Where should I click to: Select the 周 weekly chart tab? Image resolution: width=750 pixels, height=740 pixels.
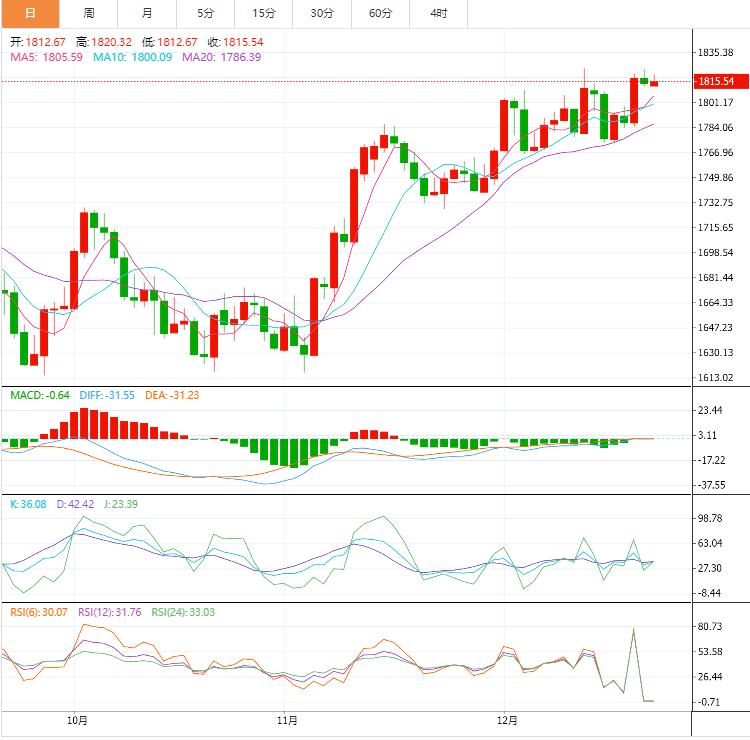pos(89,13)
